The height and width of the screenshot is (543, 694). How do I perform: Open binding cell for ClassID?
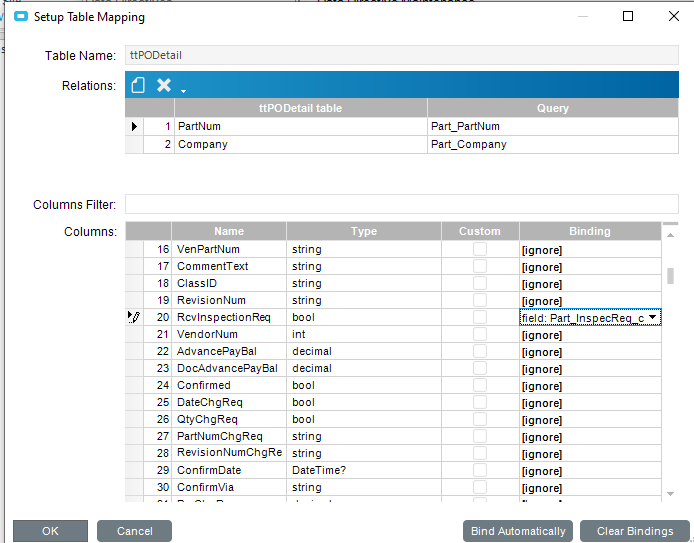[x=590, y=284]
